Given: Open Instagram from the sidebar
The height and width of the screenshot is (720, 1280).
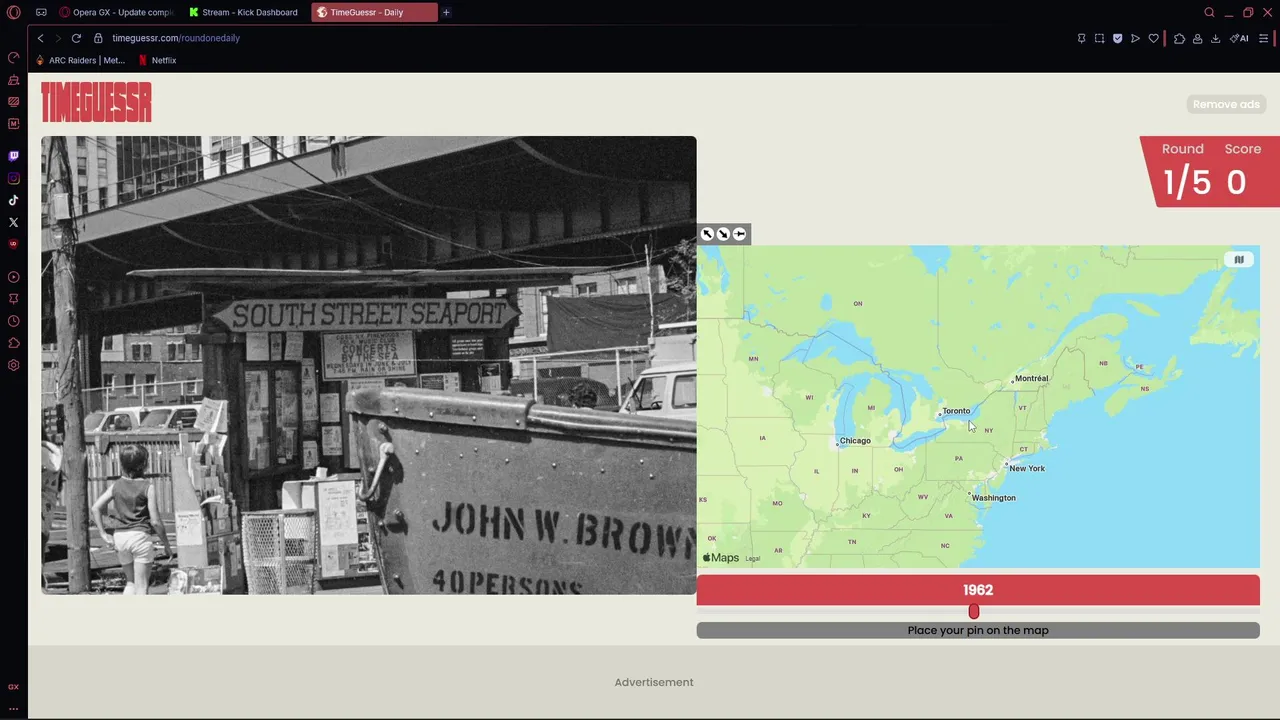Looking at the screenshot, I should tap(13, 178).
